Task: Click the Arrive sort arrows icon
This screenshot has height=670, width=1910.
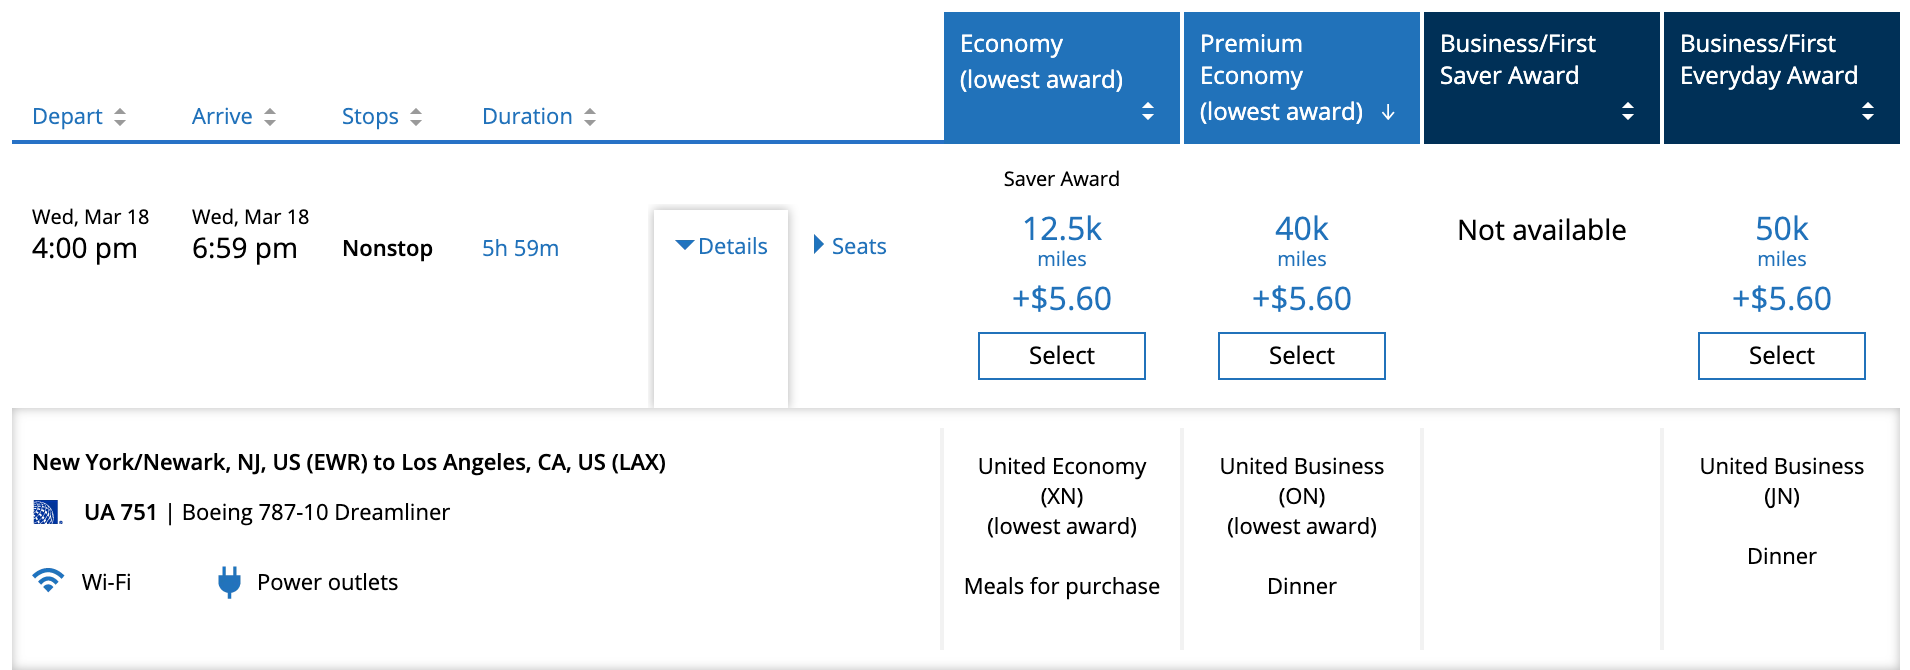Action: point(270,117)
